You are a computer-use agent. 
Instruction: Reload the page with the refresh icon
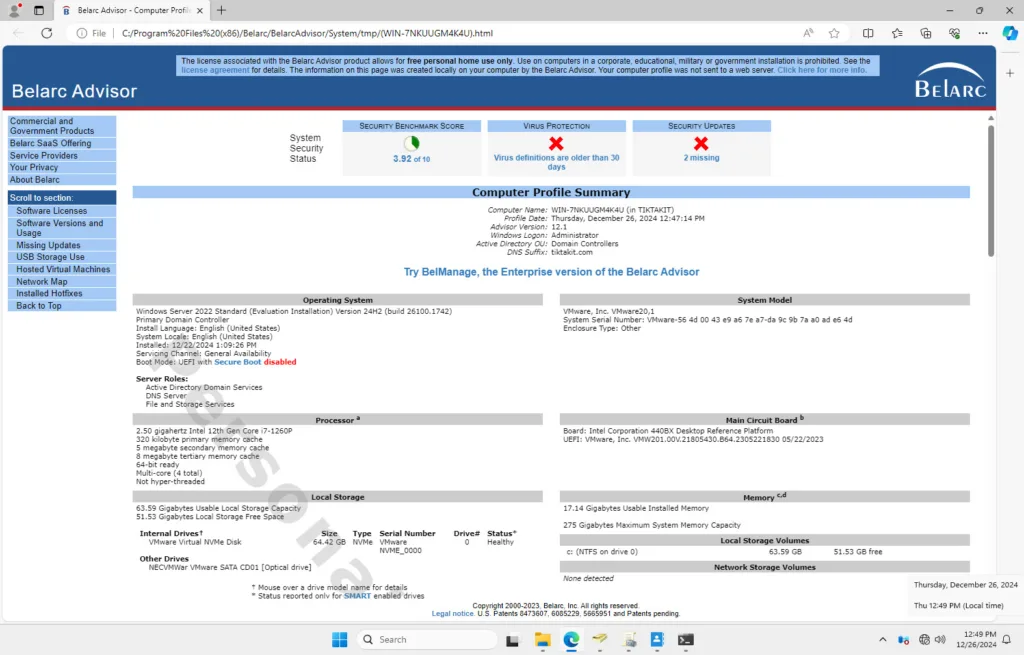[46, 33]
